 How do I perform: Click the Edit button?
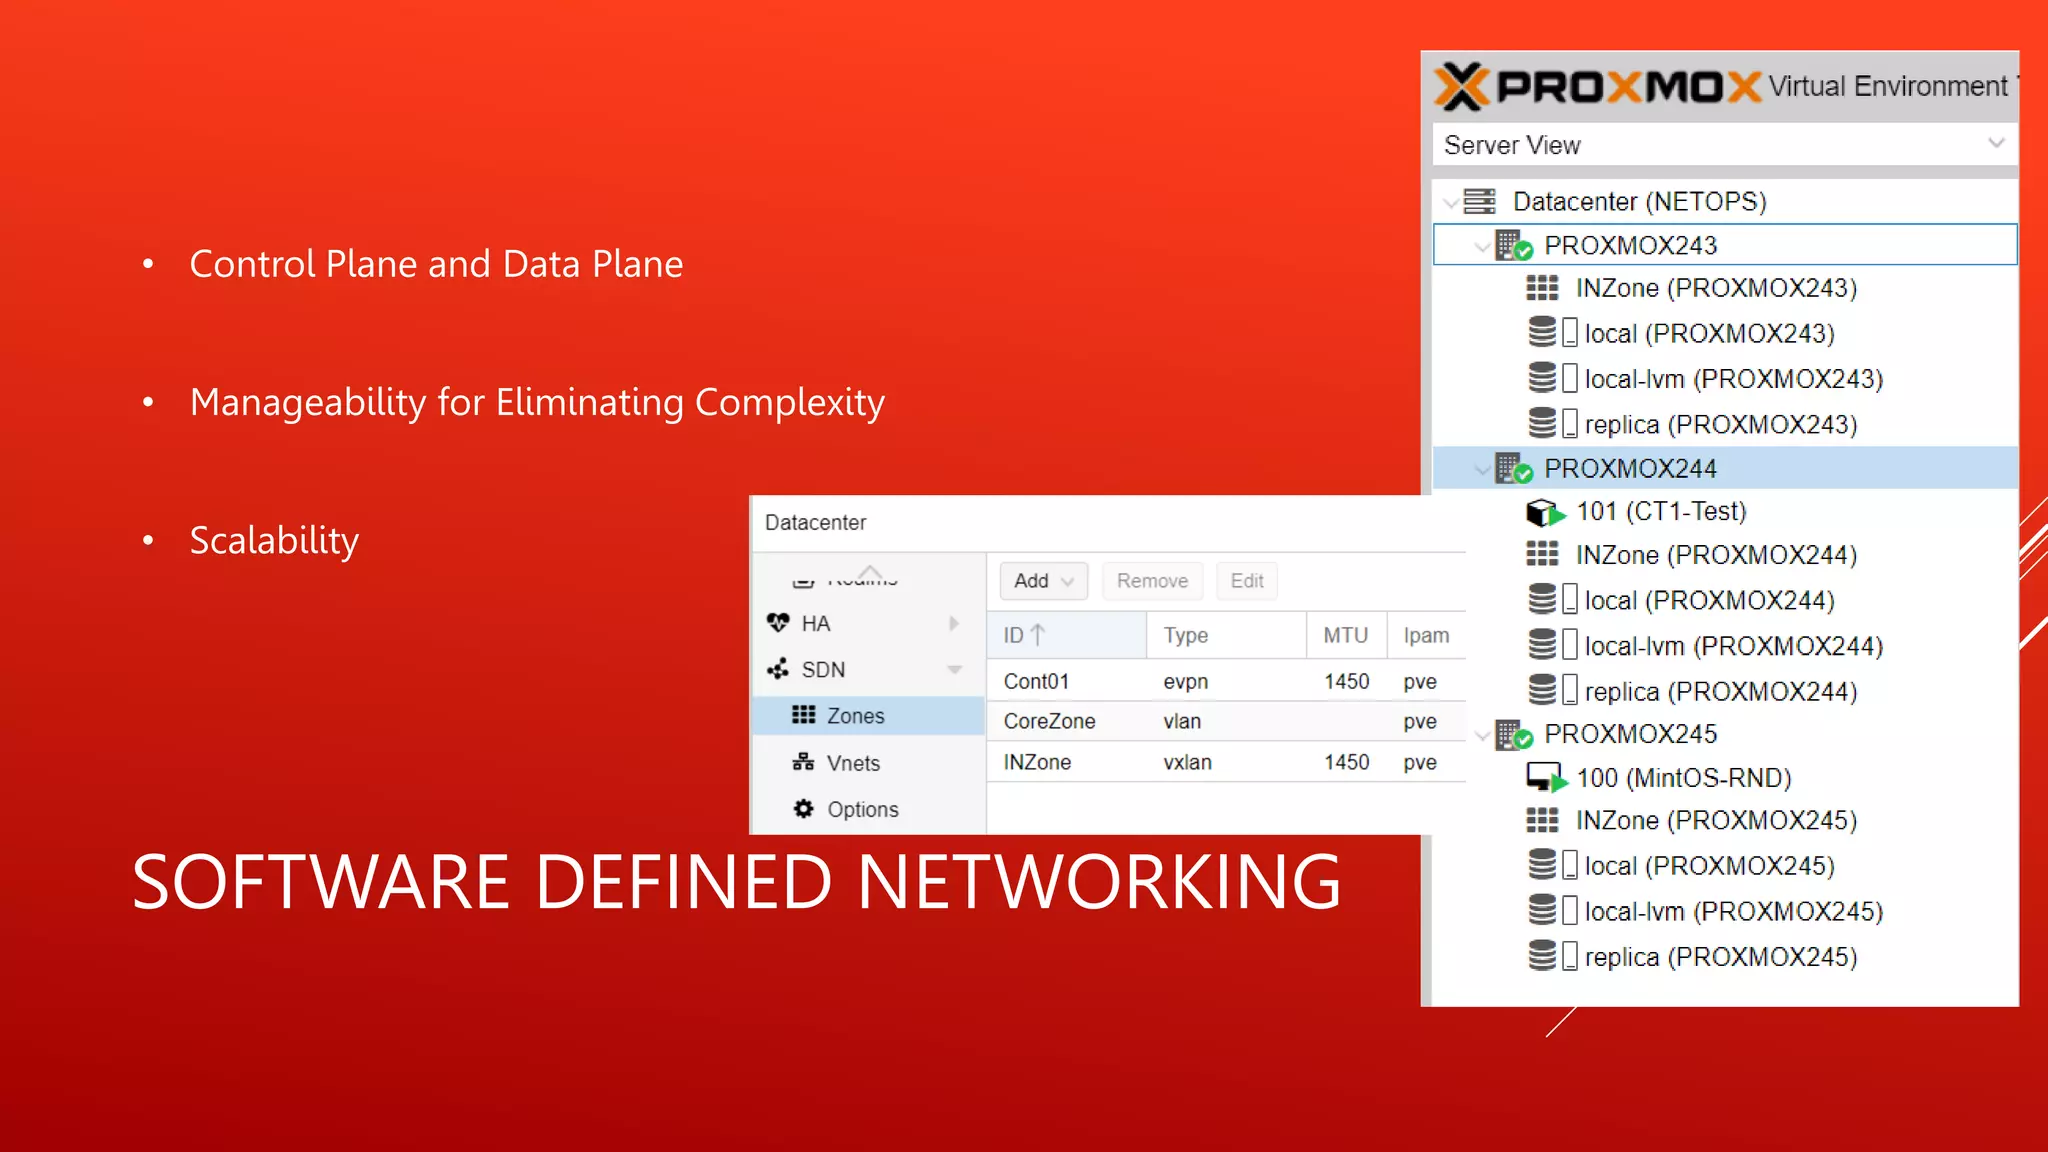[1246, 581]
